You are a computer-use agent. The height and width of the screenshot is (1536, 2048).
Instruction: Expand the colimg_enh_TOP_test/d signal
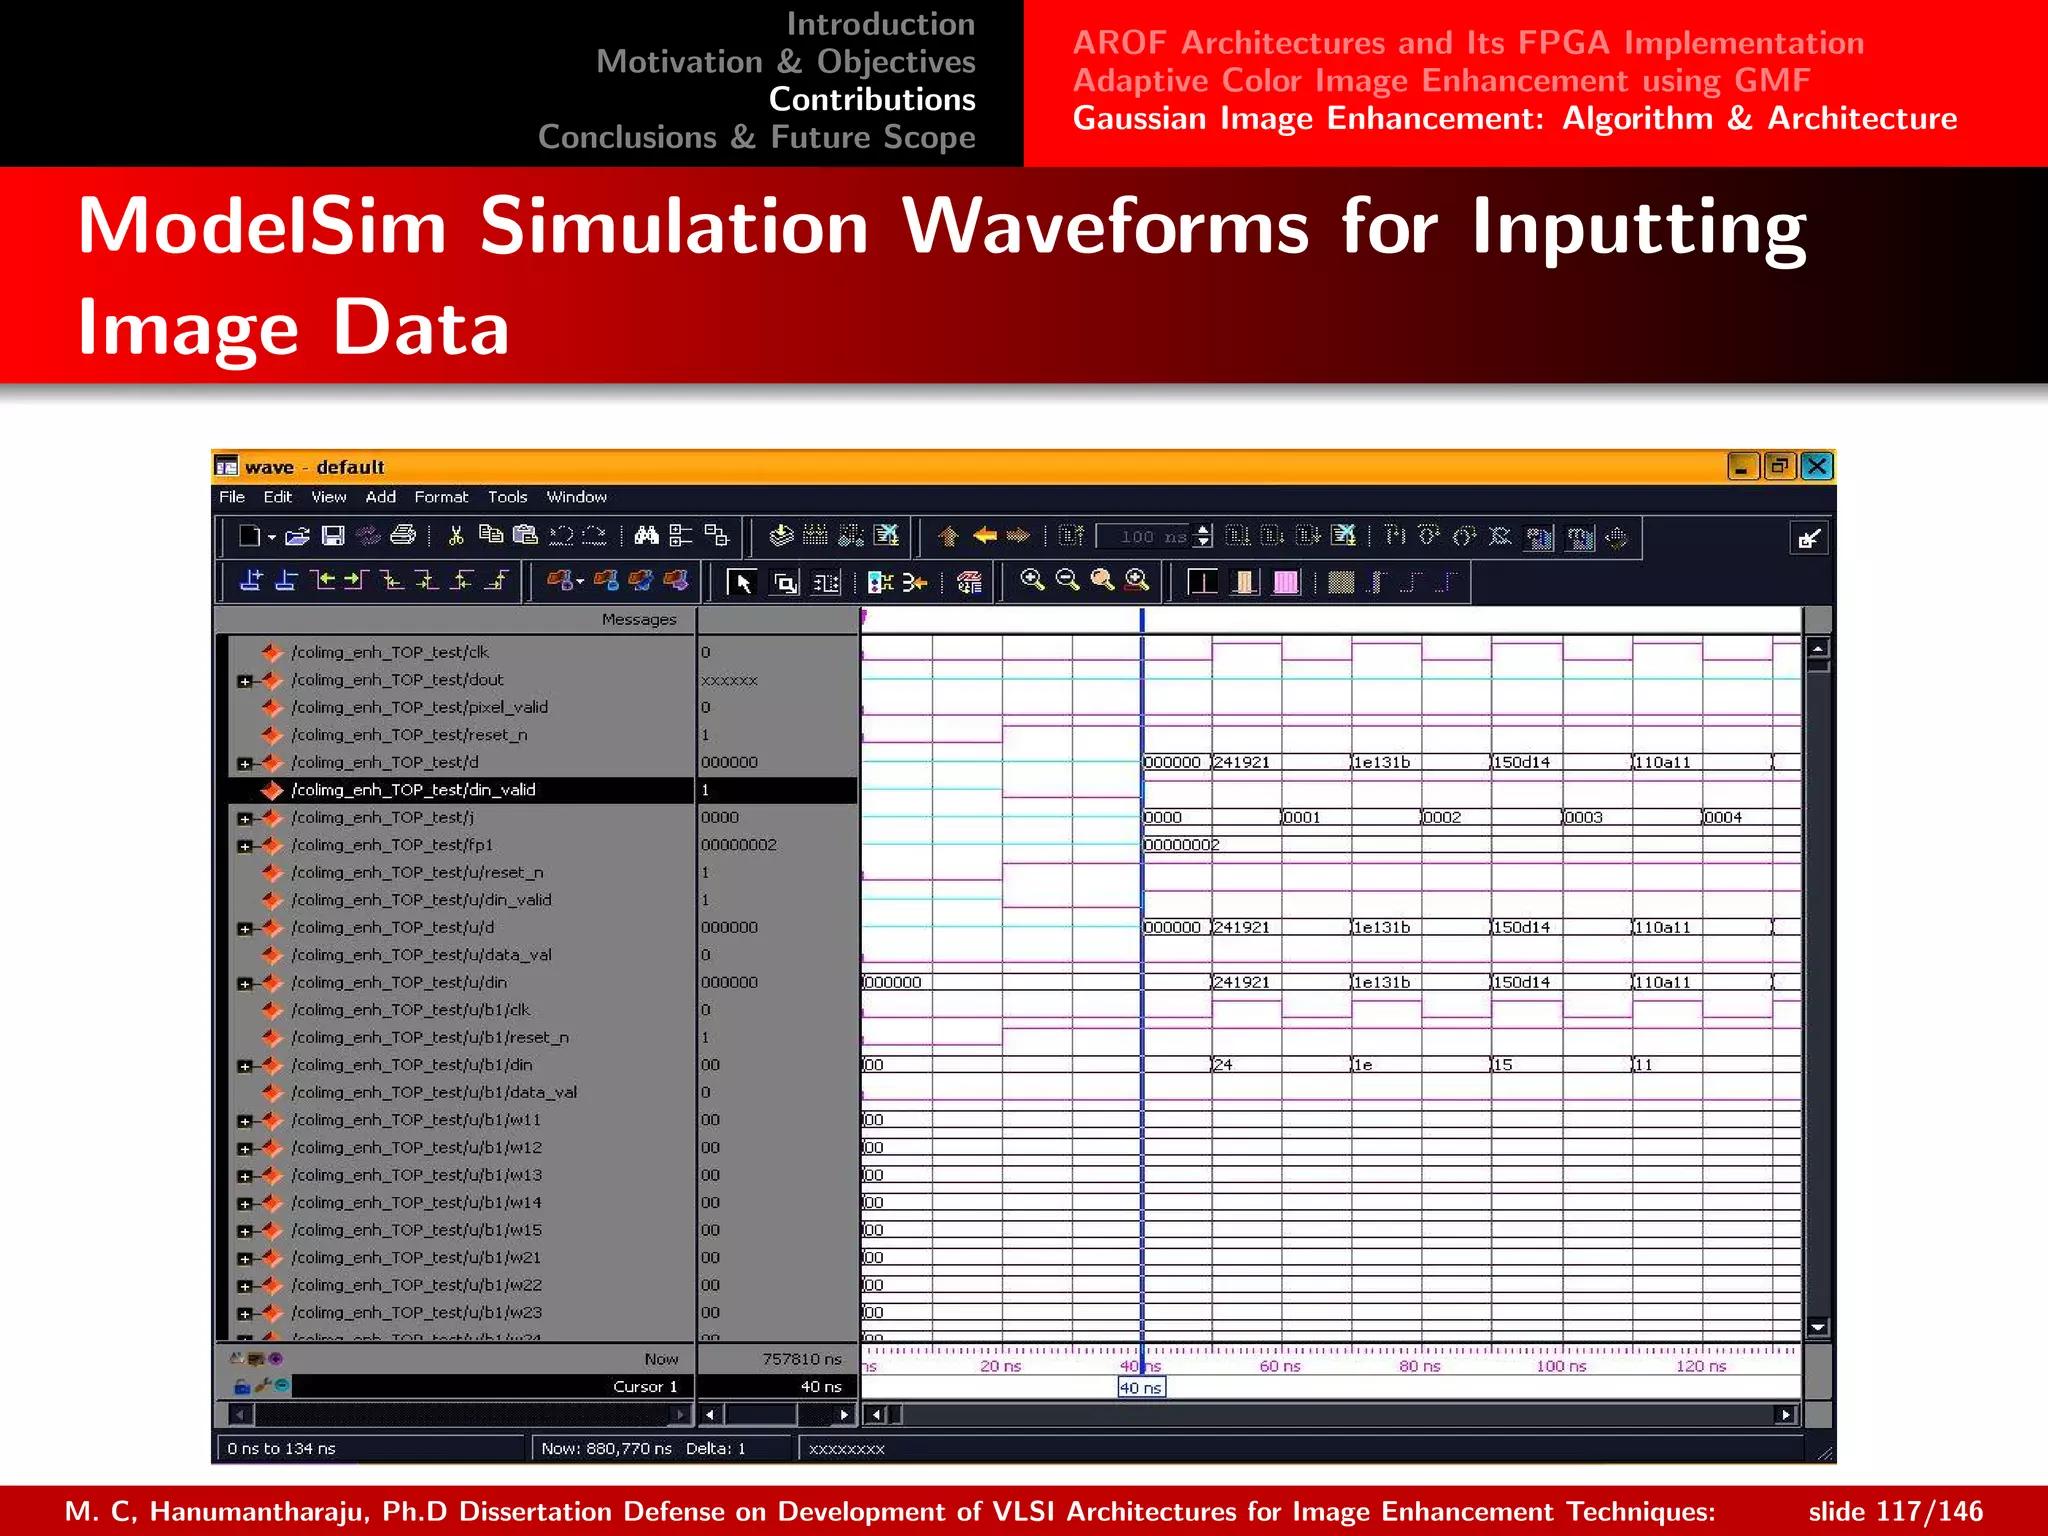(x=244, y=764)
